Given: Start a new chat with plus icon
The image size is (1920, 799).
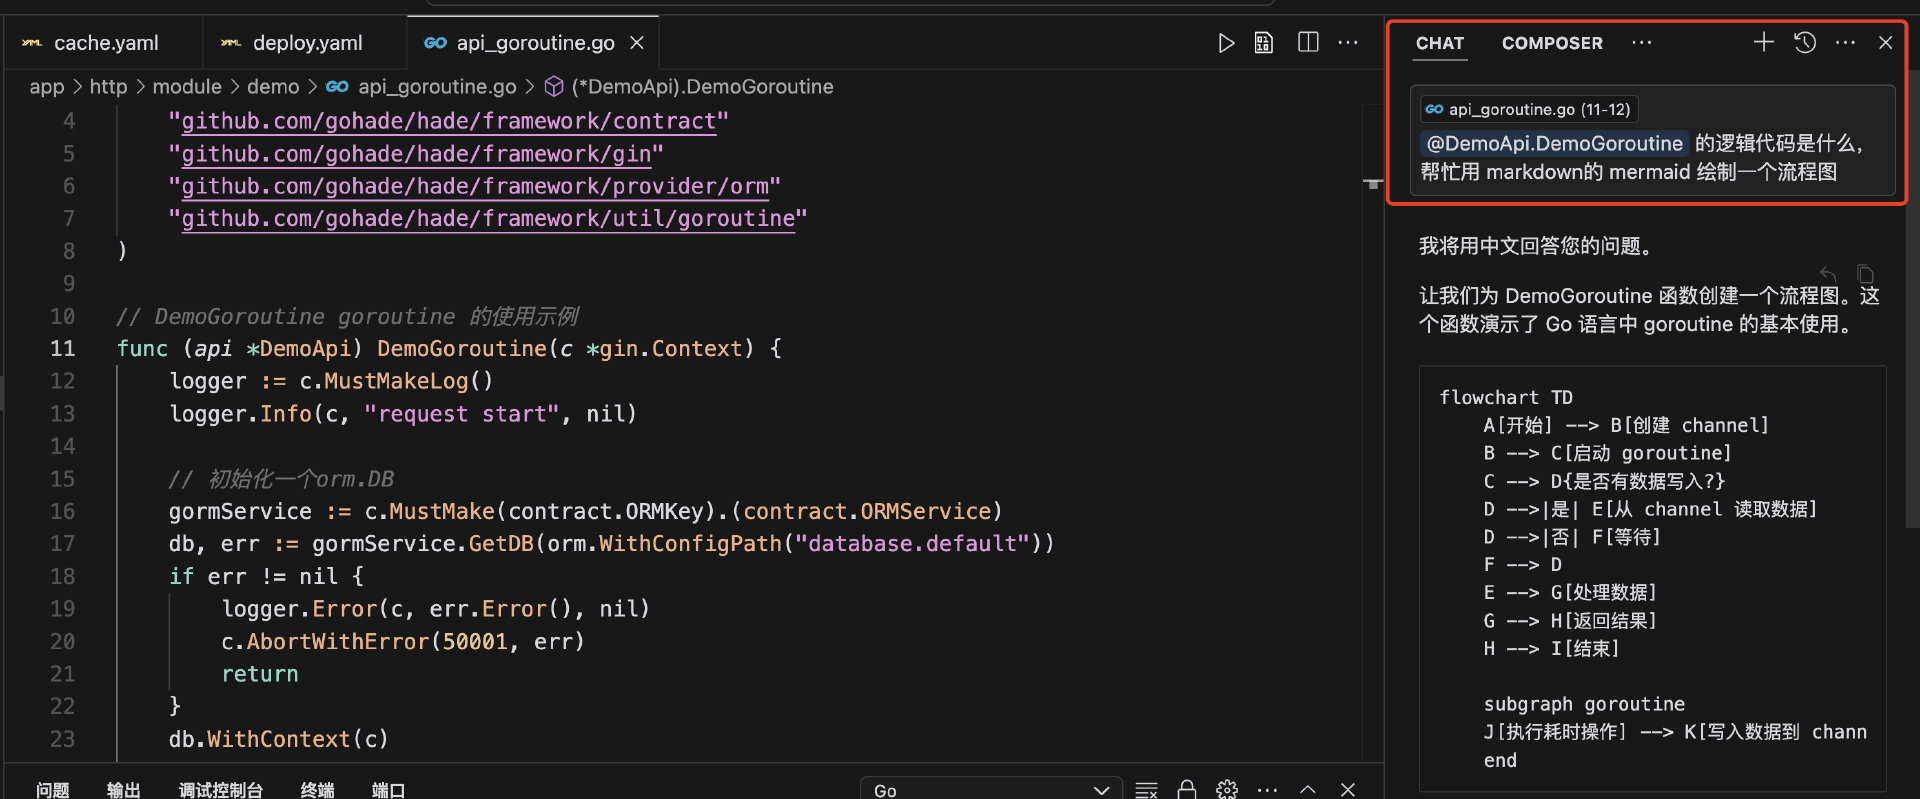Looking at the screenshot, I should [1763, 42].
